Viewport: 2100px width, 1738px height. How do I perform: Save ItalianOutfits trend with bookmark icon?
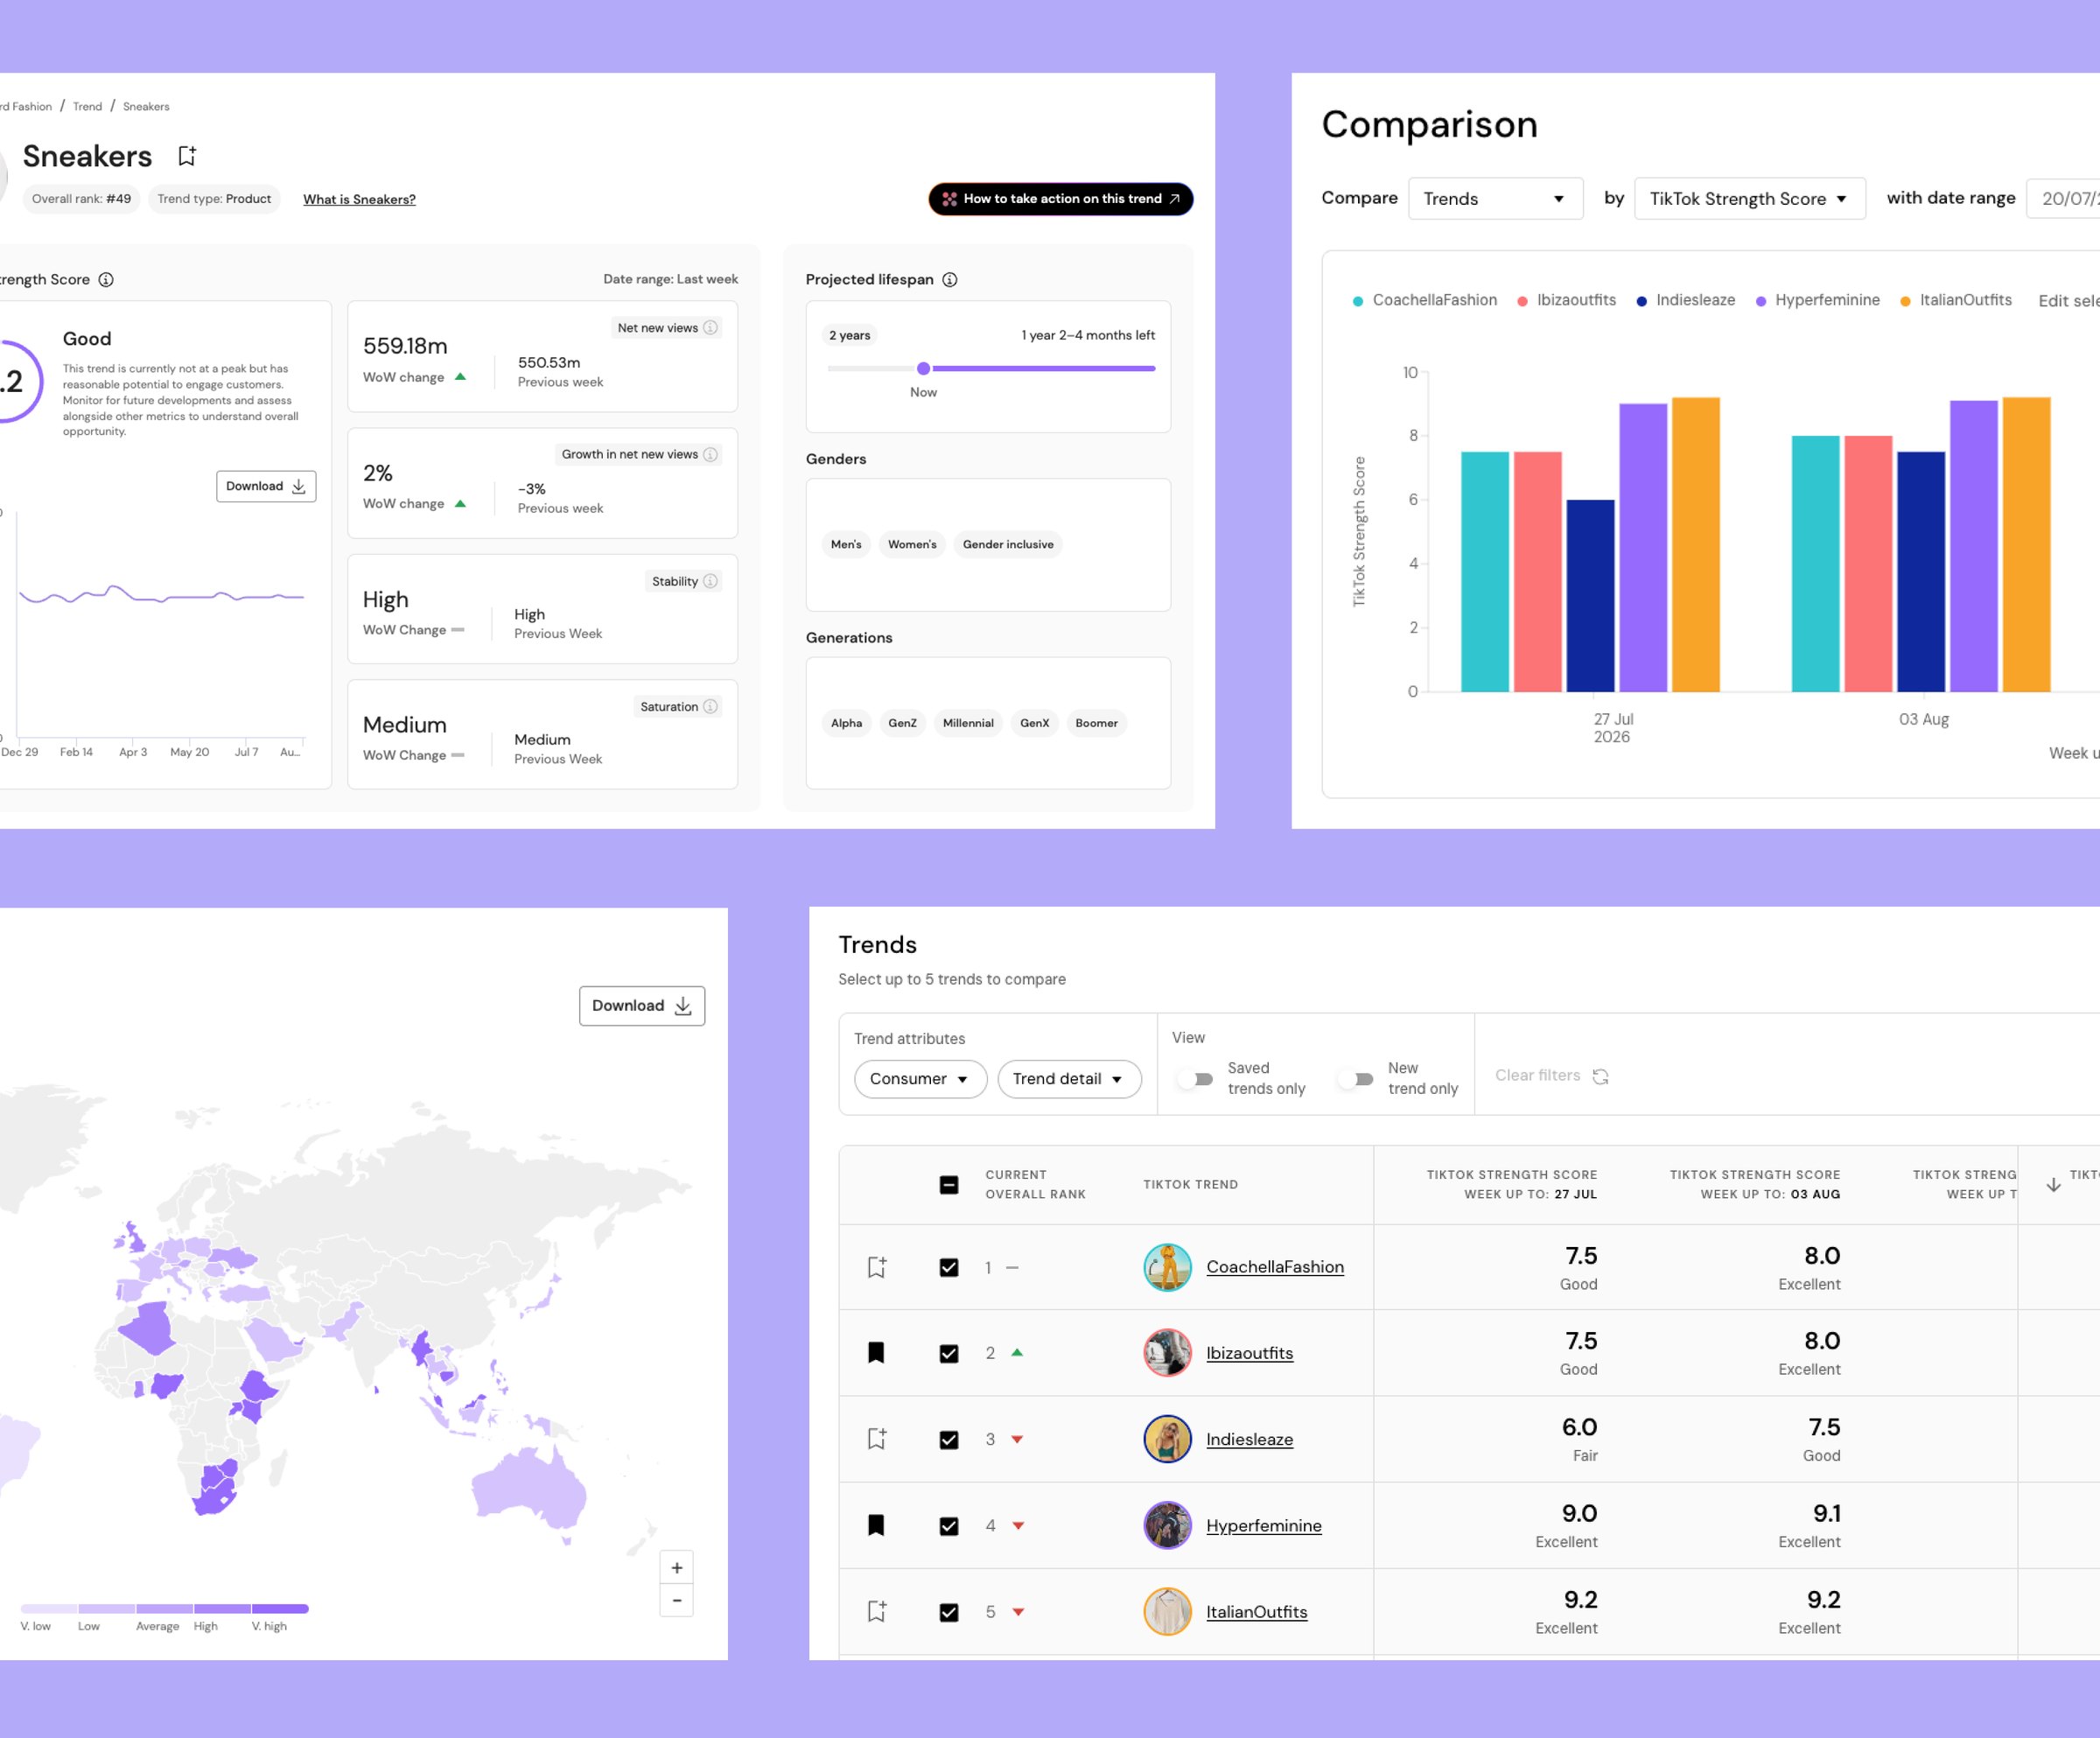(877, 1611)
